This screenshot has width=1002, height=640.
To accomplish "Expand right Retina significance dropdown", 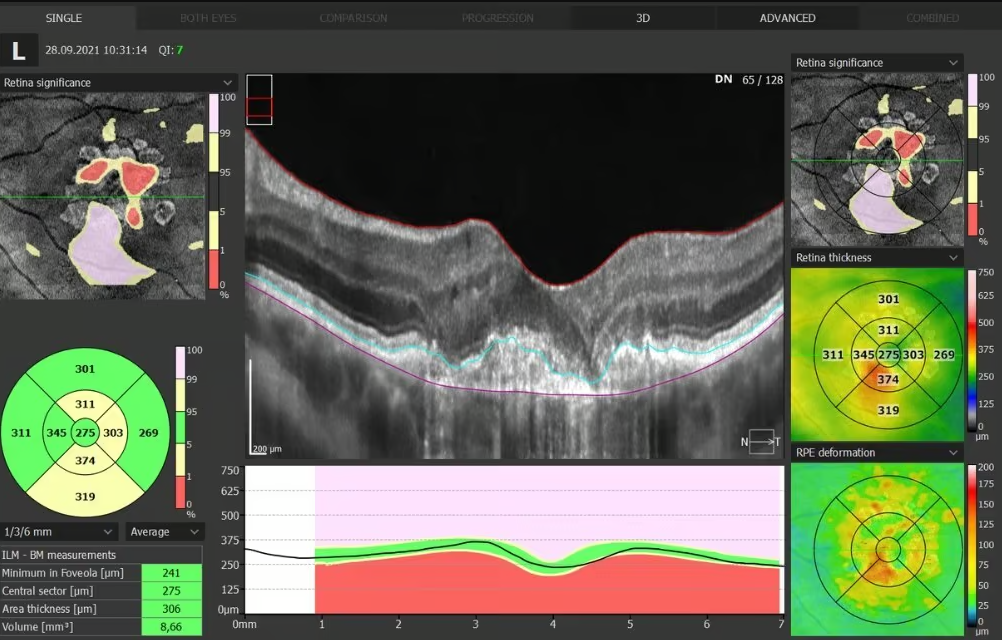I will (x=877, y=63).
